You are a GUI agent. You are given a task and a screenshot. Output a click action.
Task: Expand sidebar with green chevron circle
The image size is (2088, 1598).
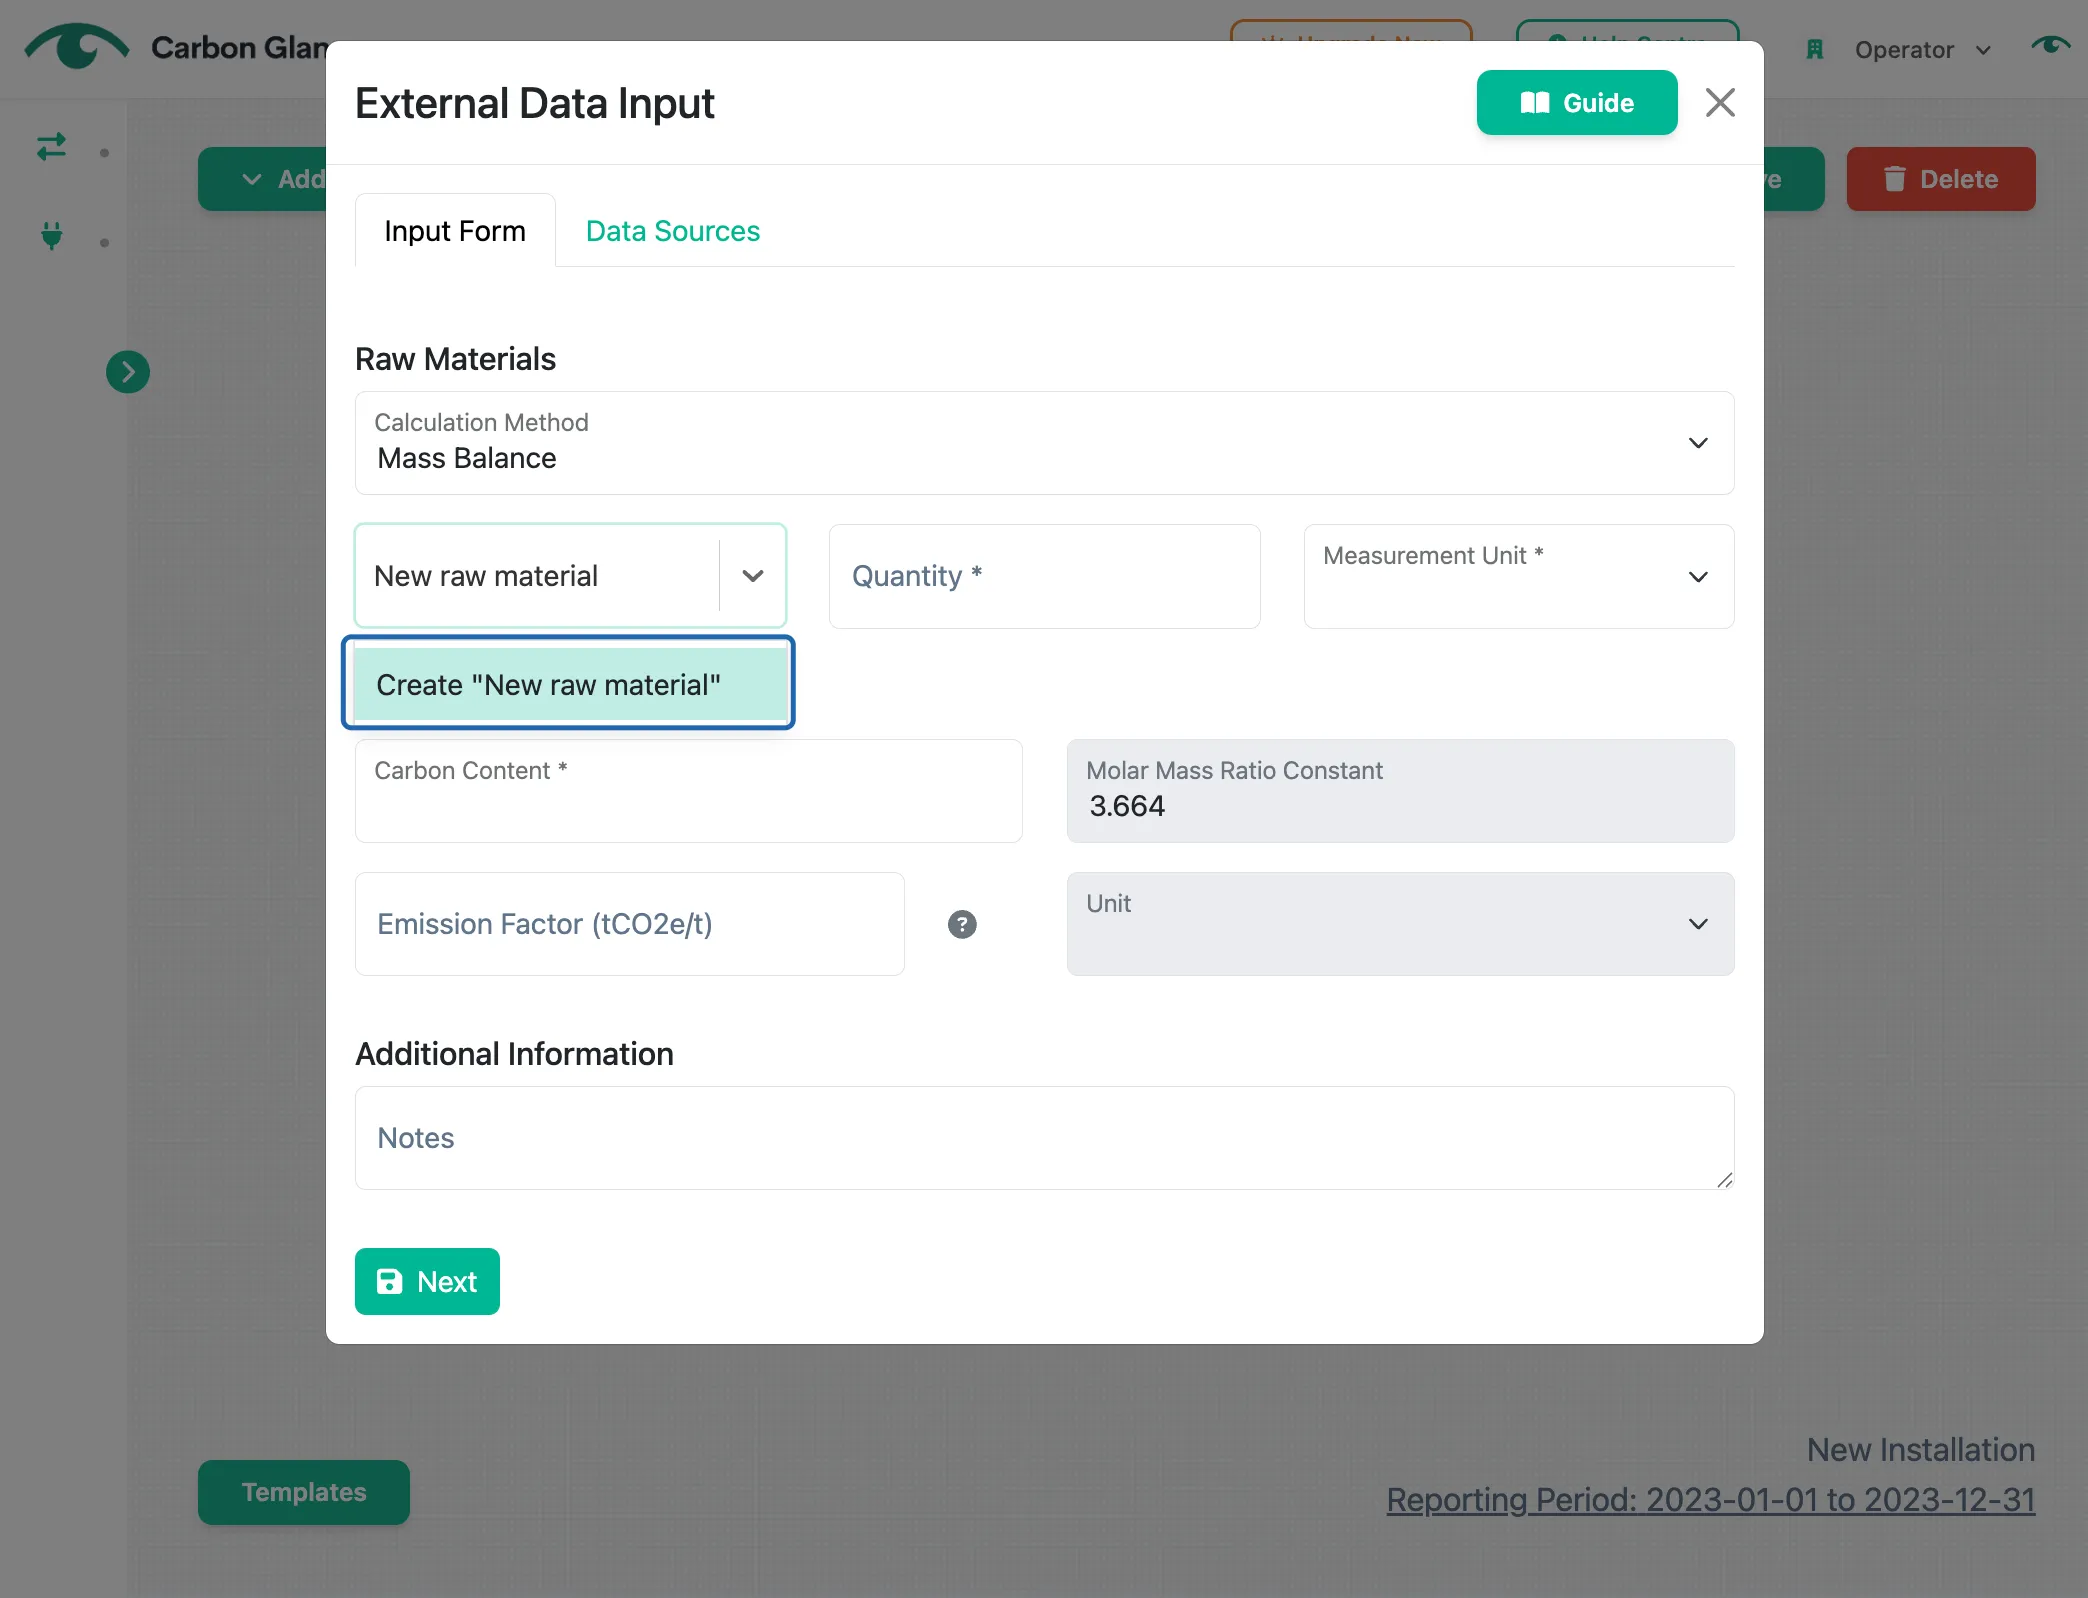128,372
